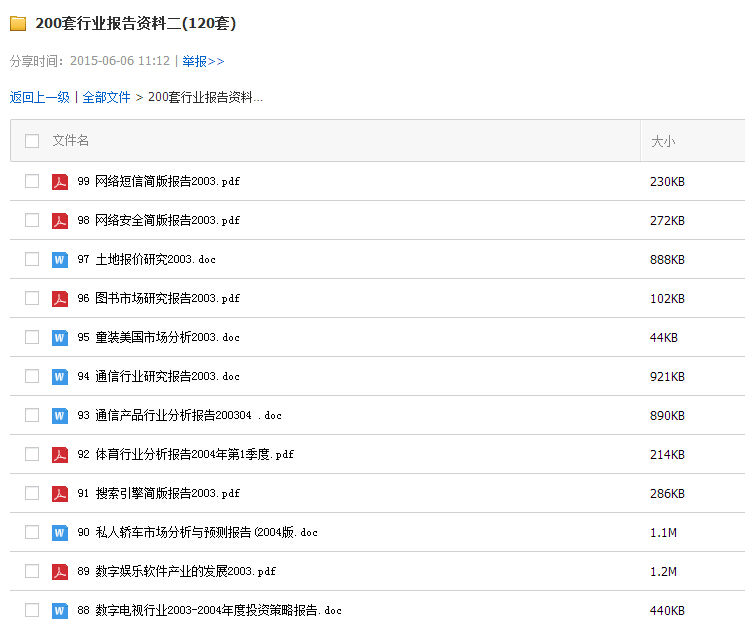Select checkbox for 95 童装美国市场分析2003.doc
Screen dimensions: 745x619
point(32,337)
